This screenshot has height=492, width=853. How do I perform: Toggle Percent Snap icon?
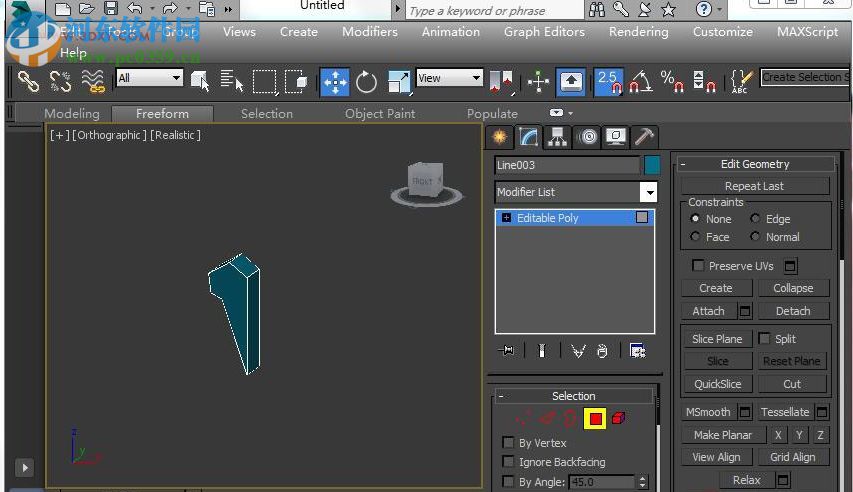point(672,82)
